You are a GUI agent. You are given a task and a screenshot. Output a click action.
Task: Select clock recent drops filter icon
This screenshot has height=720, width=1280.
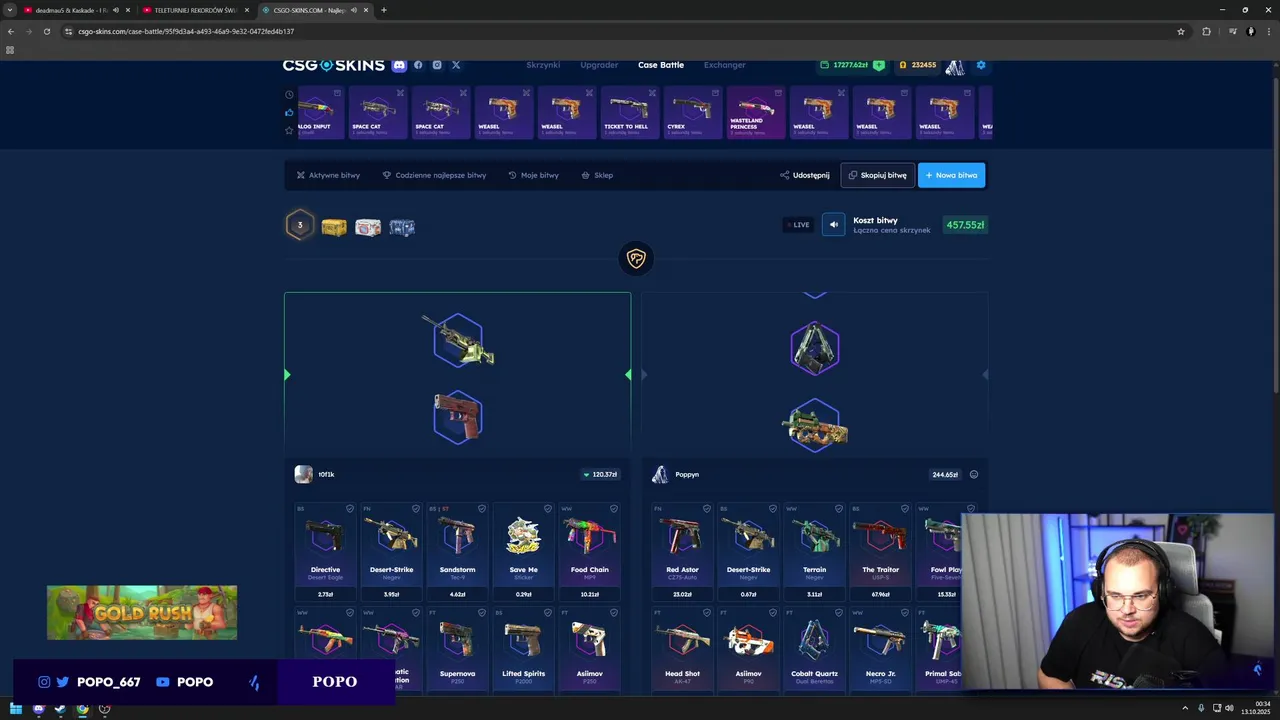coord(289,94)
